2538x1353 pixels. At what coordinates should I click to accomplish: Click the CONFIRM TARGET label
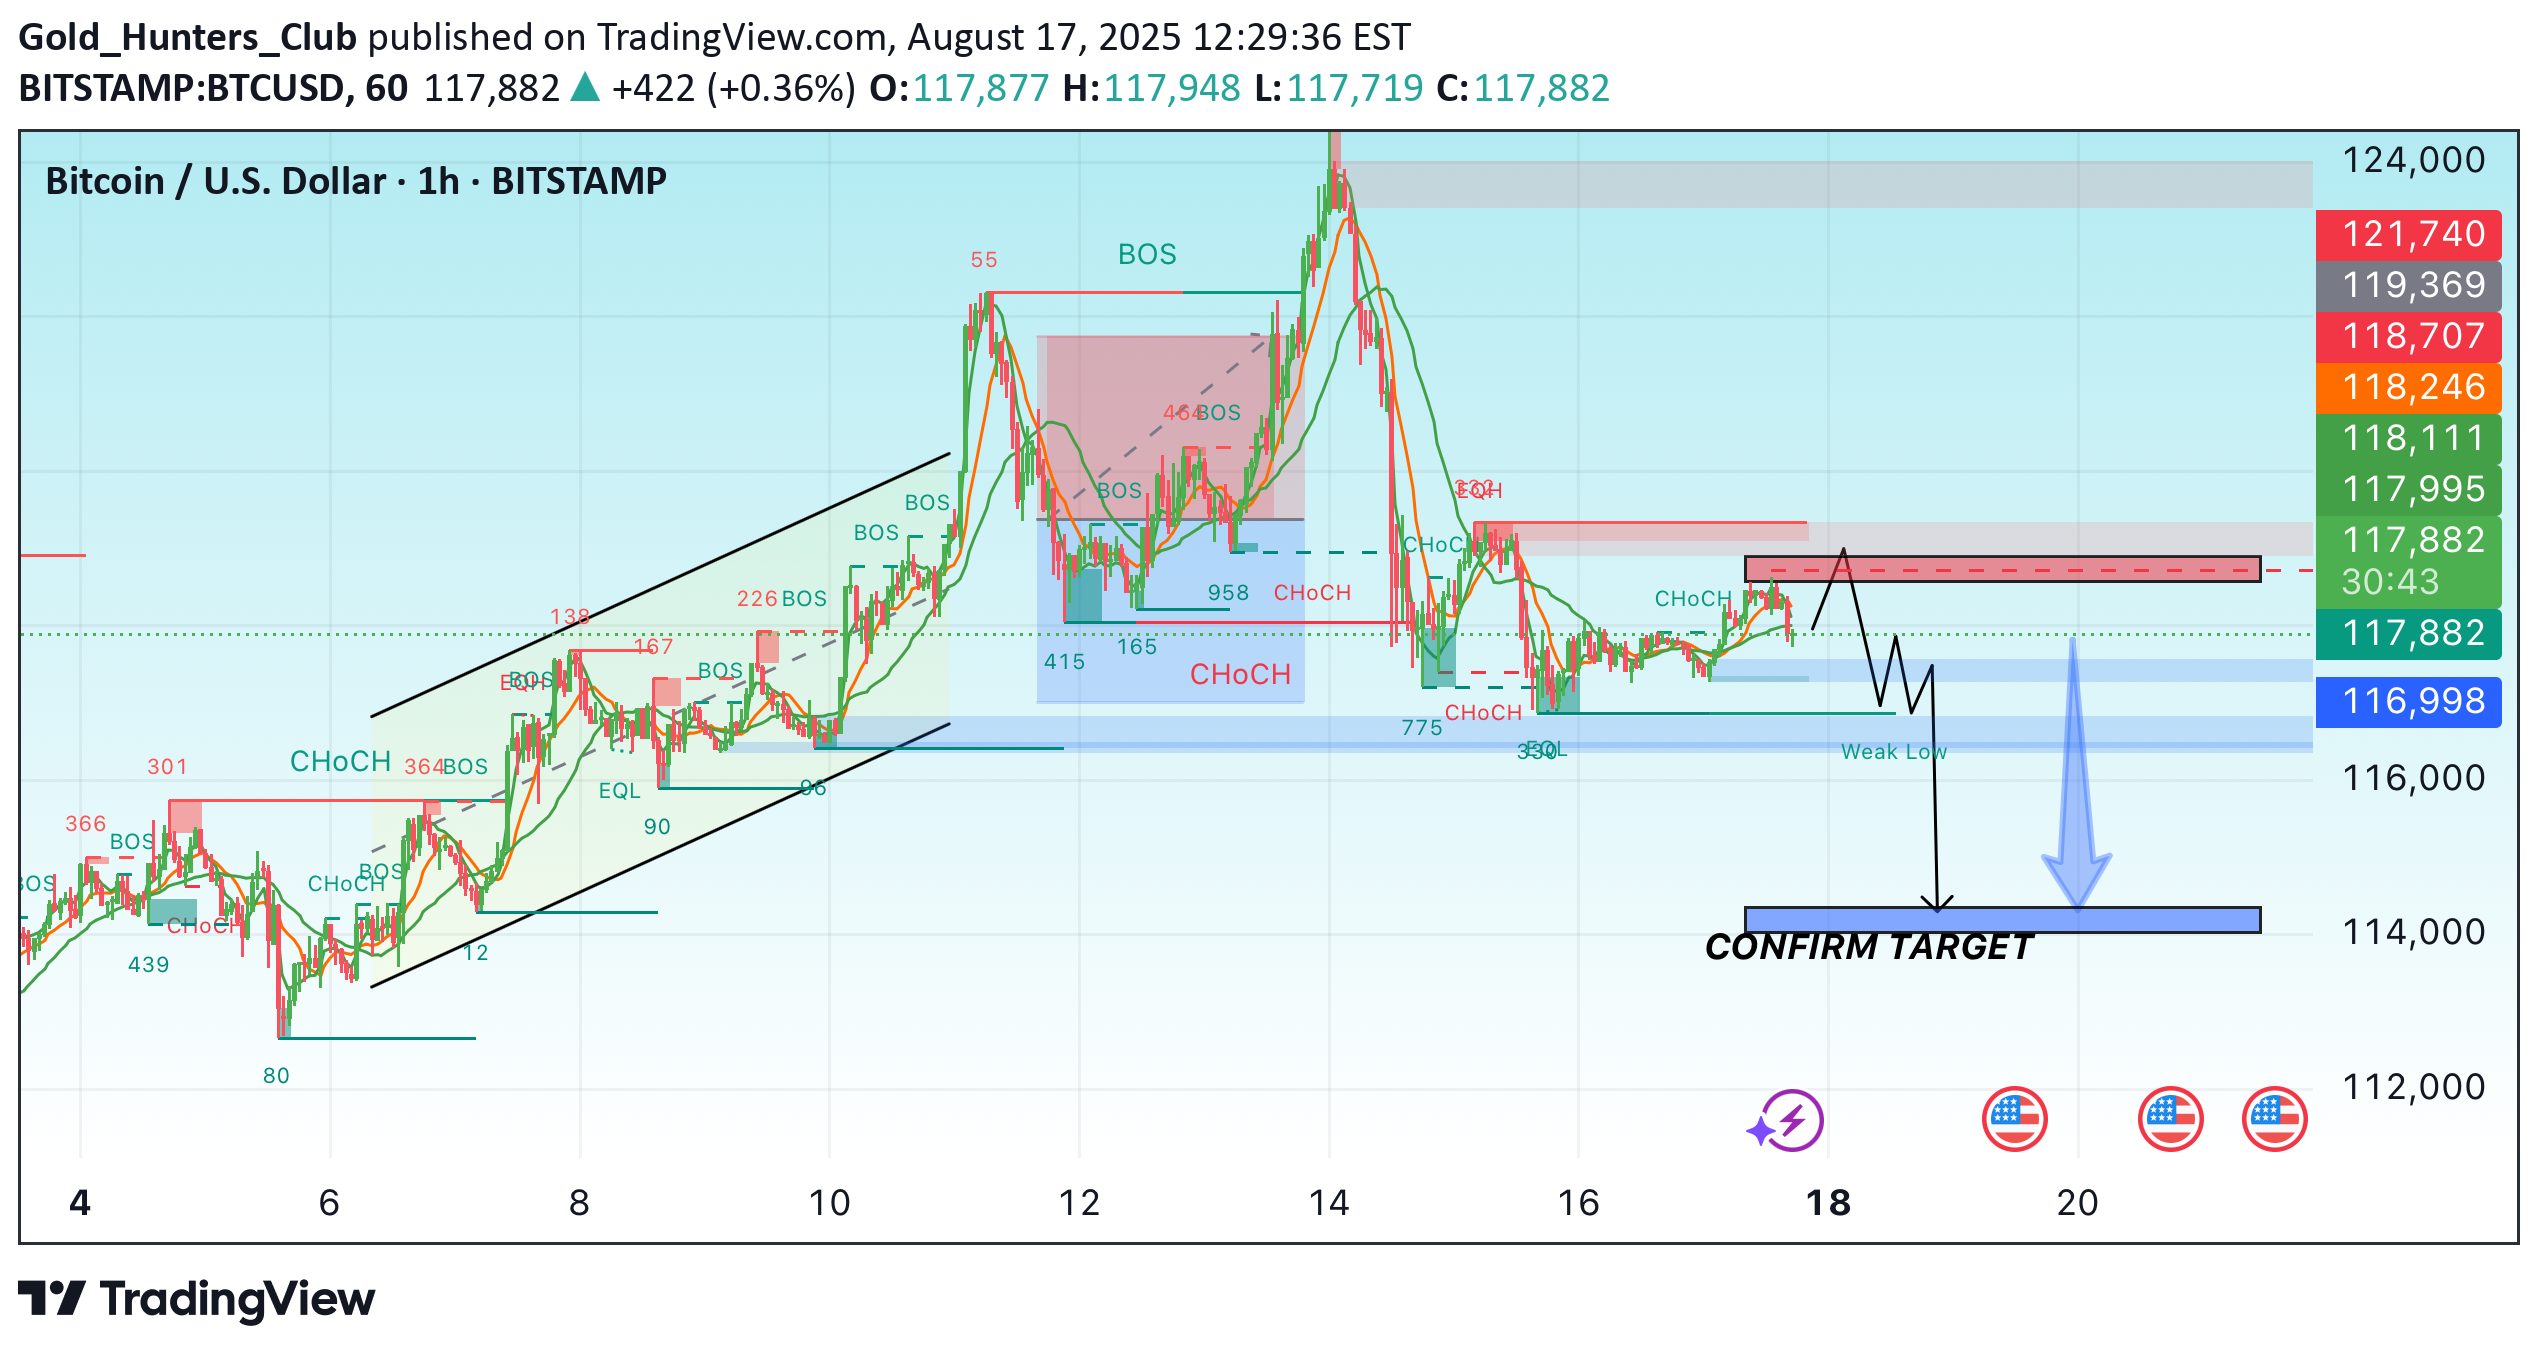coord(1869,947)
